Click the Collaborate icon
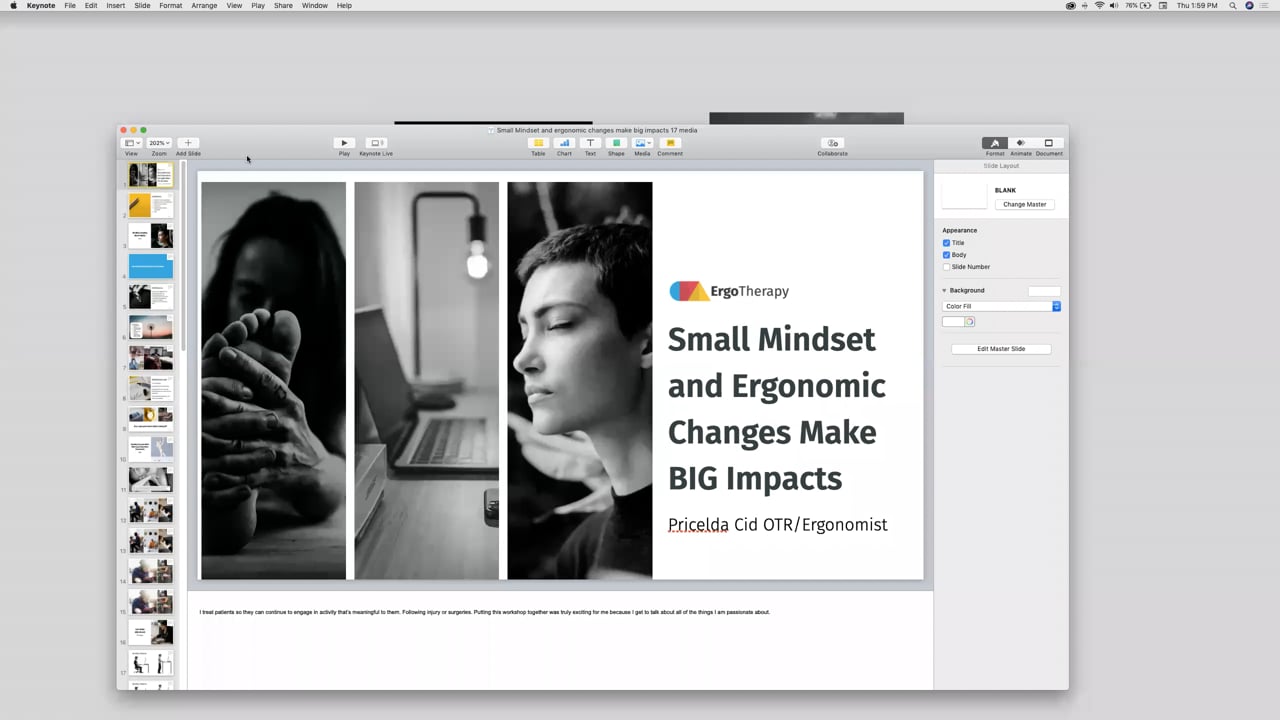Viewport: 1280px width, 720px height. click(832, 143)
